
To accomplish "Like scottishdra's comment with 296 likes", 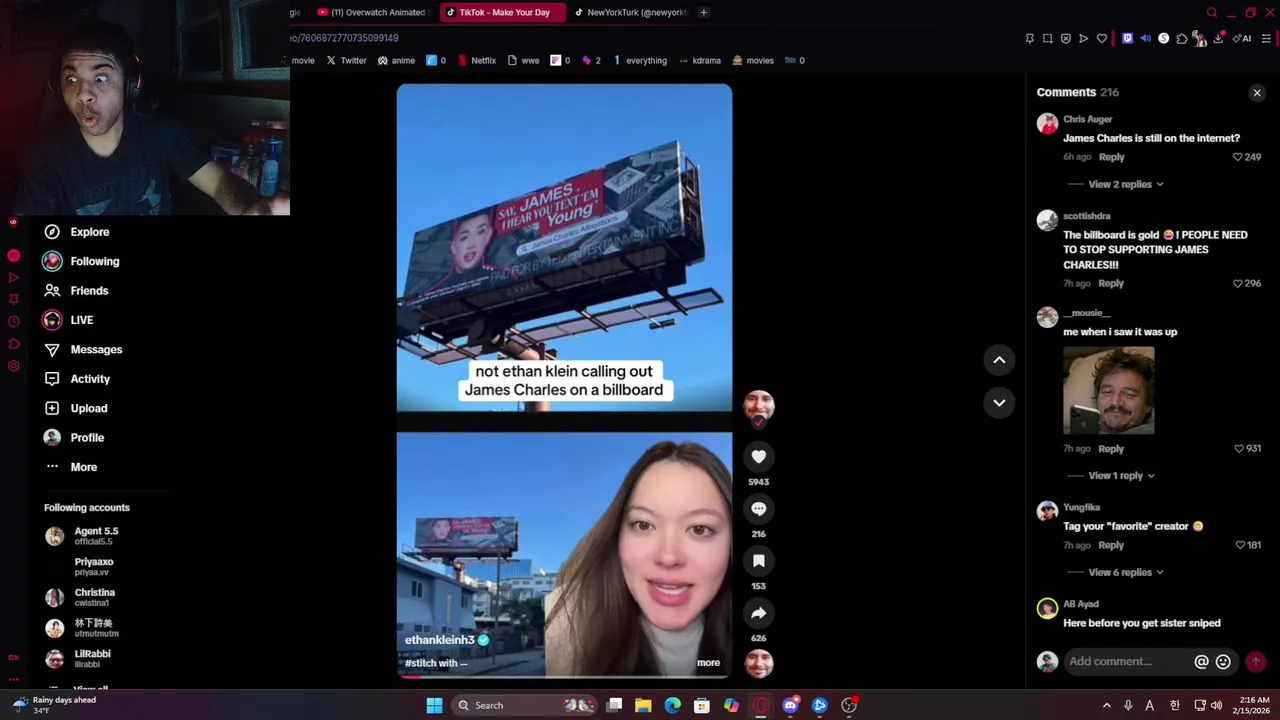I will pos(1237,283).
